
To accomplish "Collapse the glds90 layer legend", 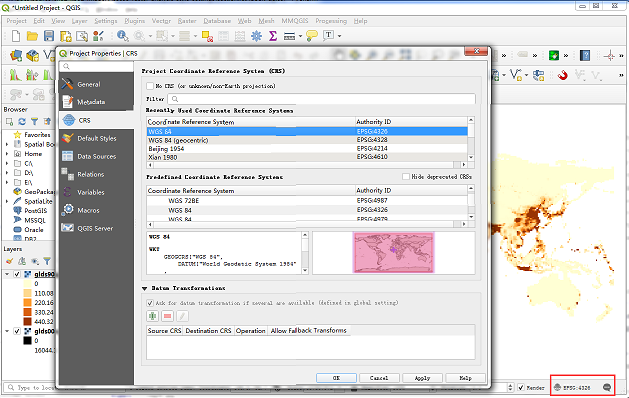I will [x=7, y=274].
